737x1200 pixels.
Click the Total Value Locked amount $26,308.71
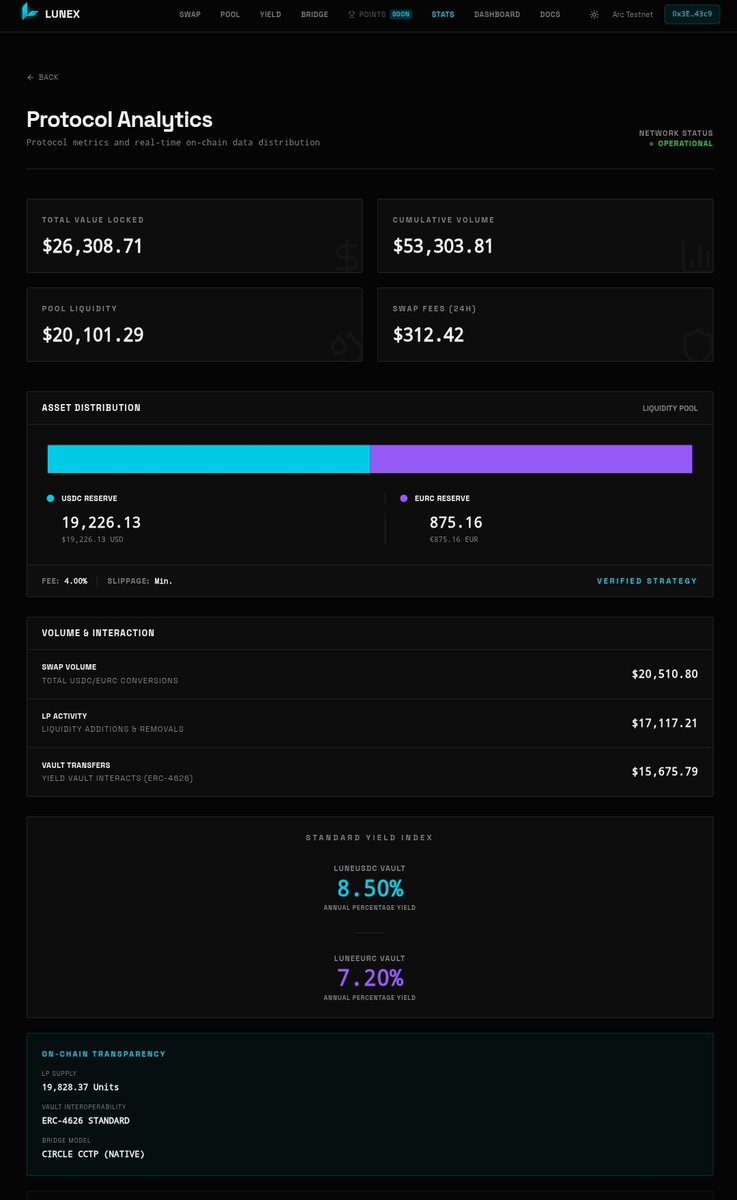[92, 246]
